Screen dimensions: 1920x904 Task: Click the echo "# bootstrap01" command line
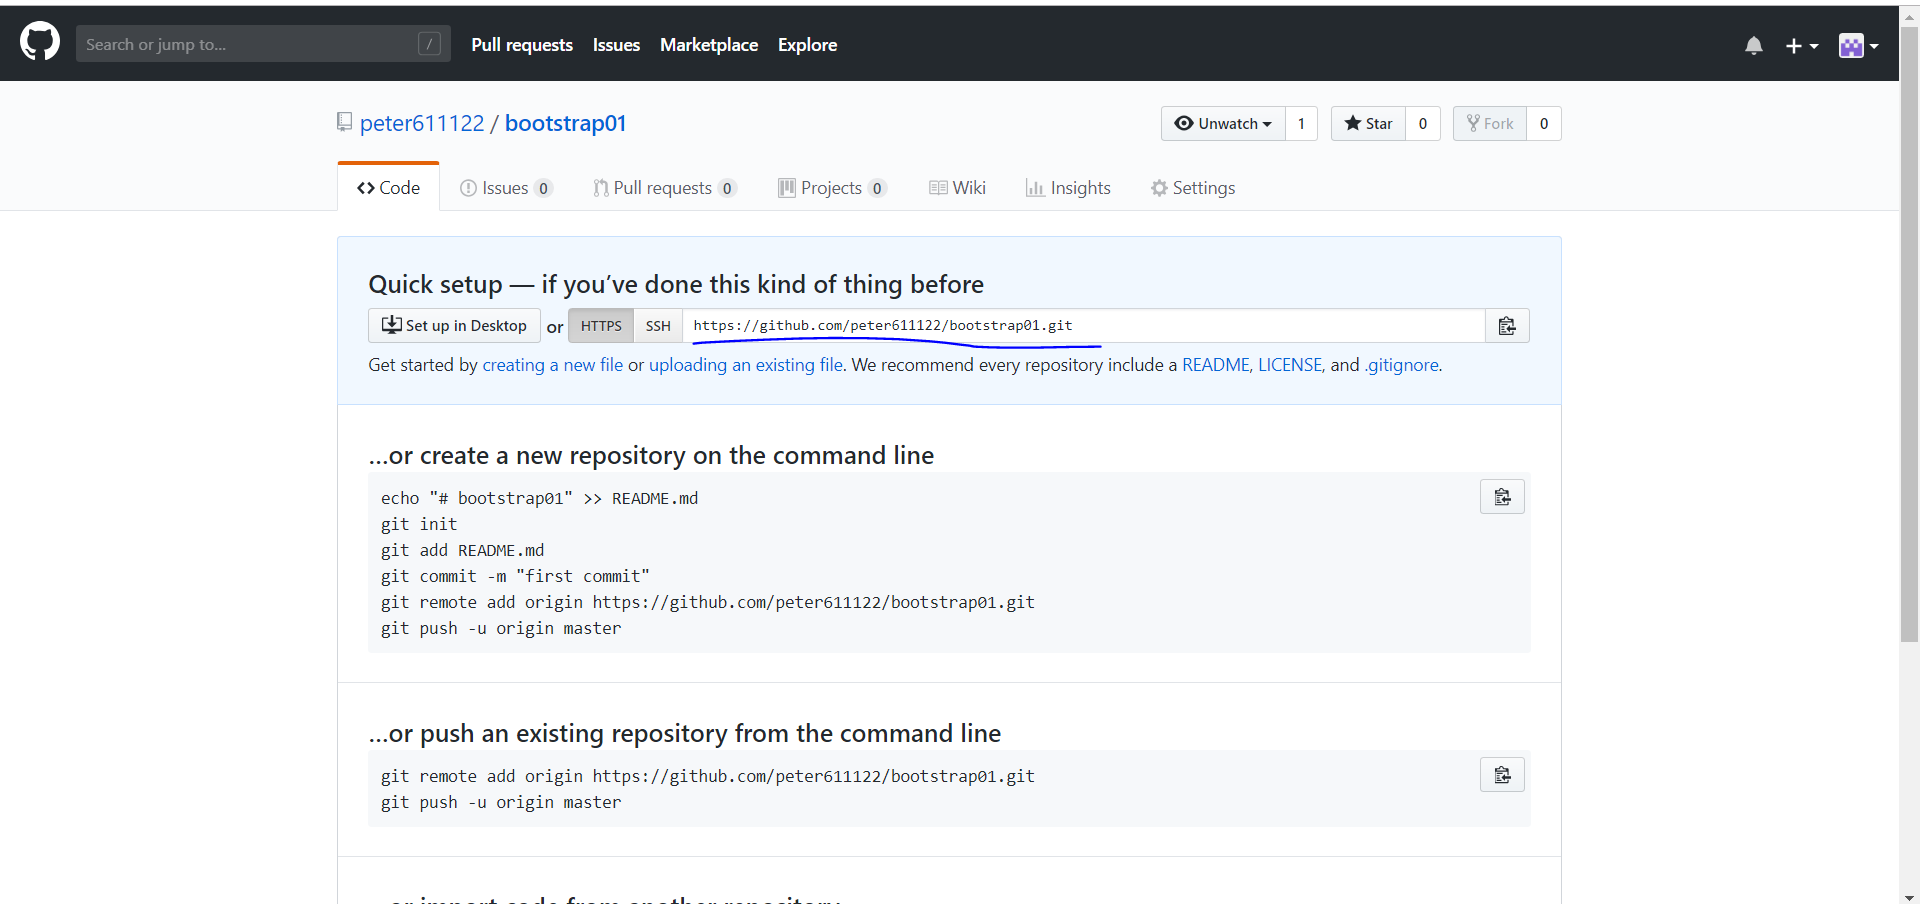tap(540, 498)
